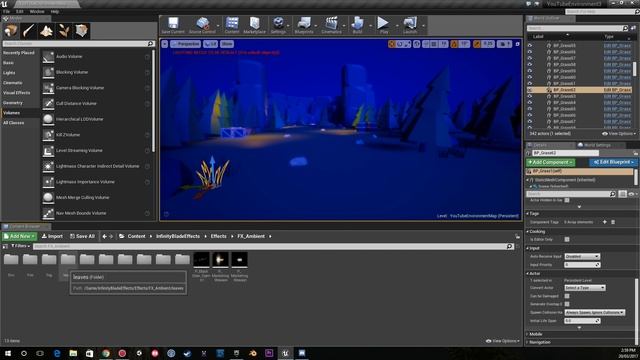
Task: Open the Settings toolbar icon
Action: [x=278, y=25]
